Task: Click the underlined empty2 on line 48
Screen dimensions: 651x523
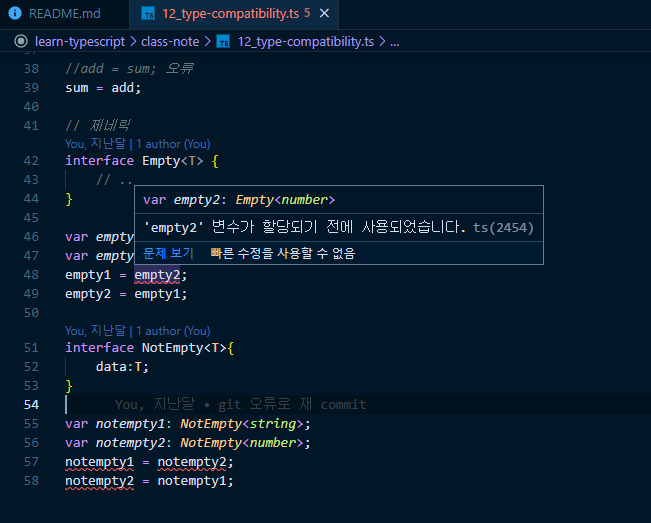Action: (158, 275)
